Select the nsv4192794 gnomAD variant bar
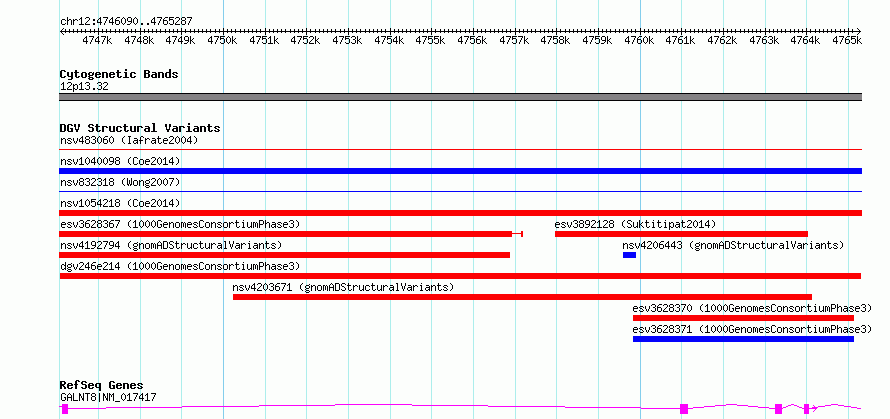The image size is (890, 419). (x=285, y=255)
